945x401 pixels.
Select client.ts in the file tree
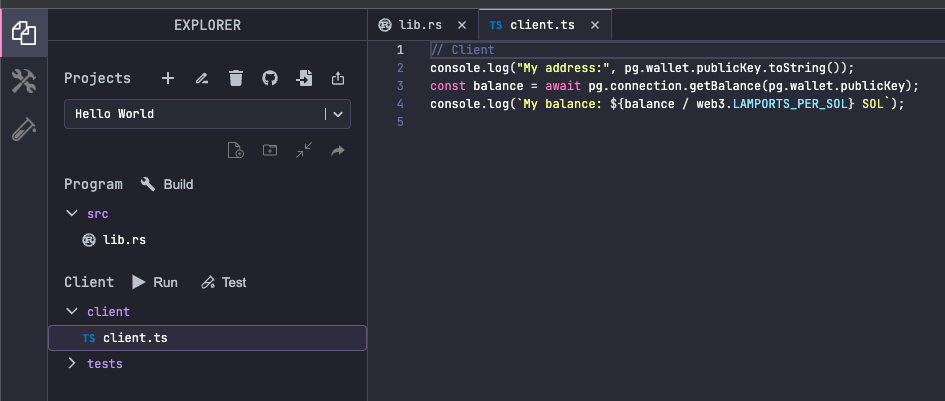point(207,338)
